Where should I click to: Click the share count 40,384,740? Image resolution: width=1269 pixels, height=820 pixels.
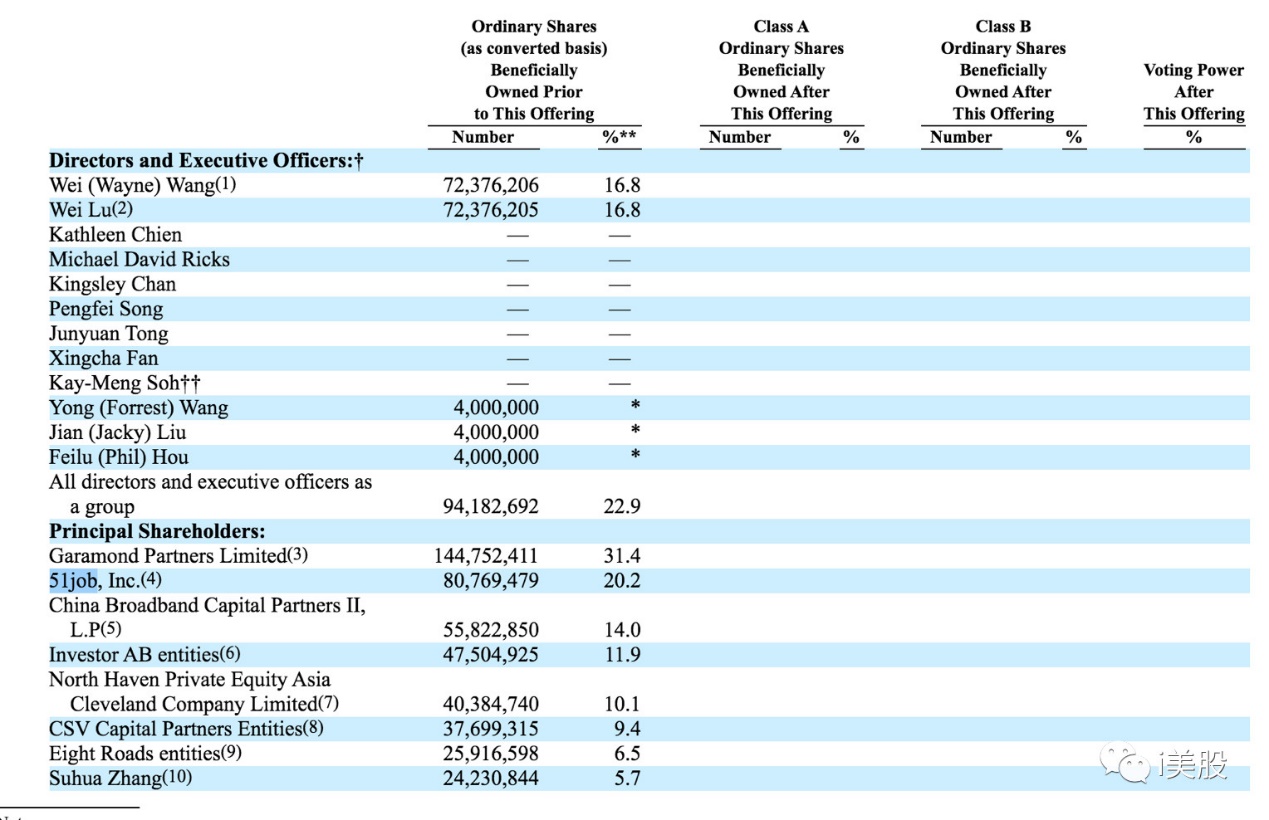(491, 704)
